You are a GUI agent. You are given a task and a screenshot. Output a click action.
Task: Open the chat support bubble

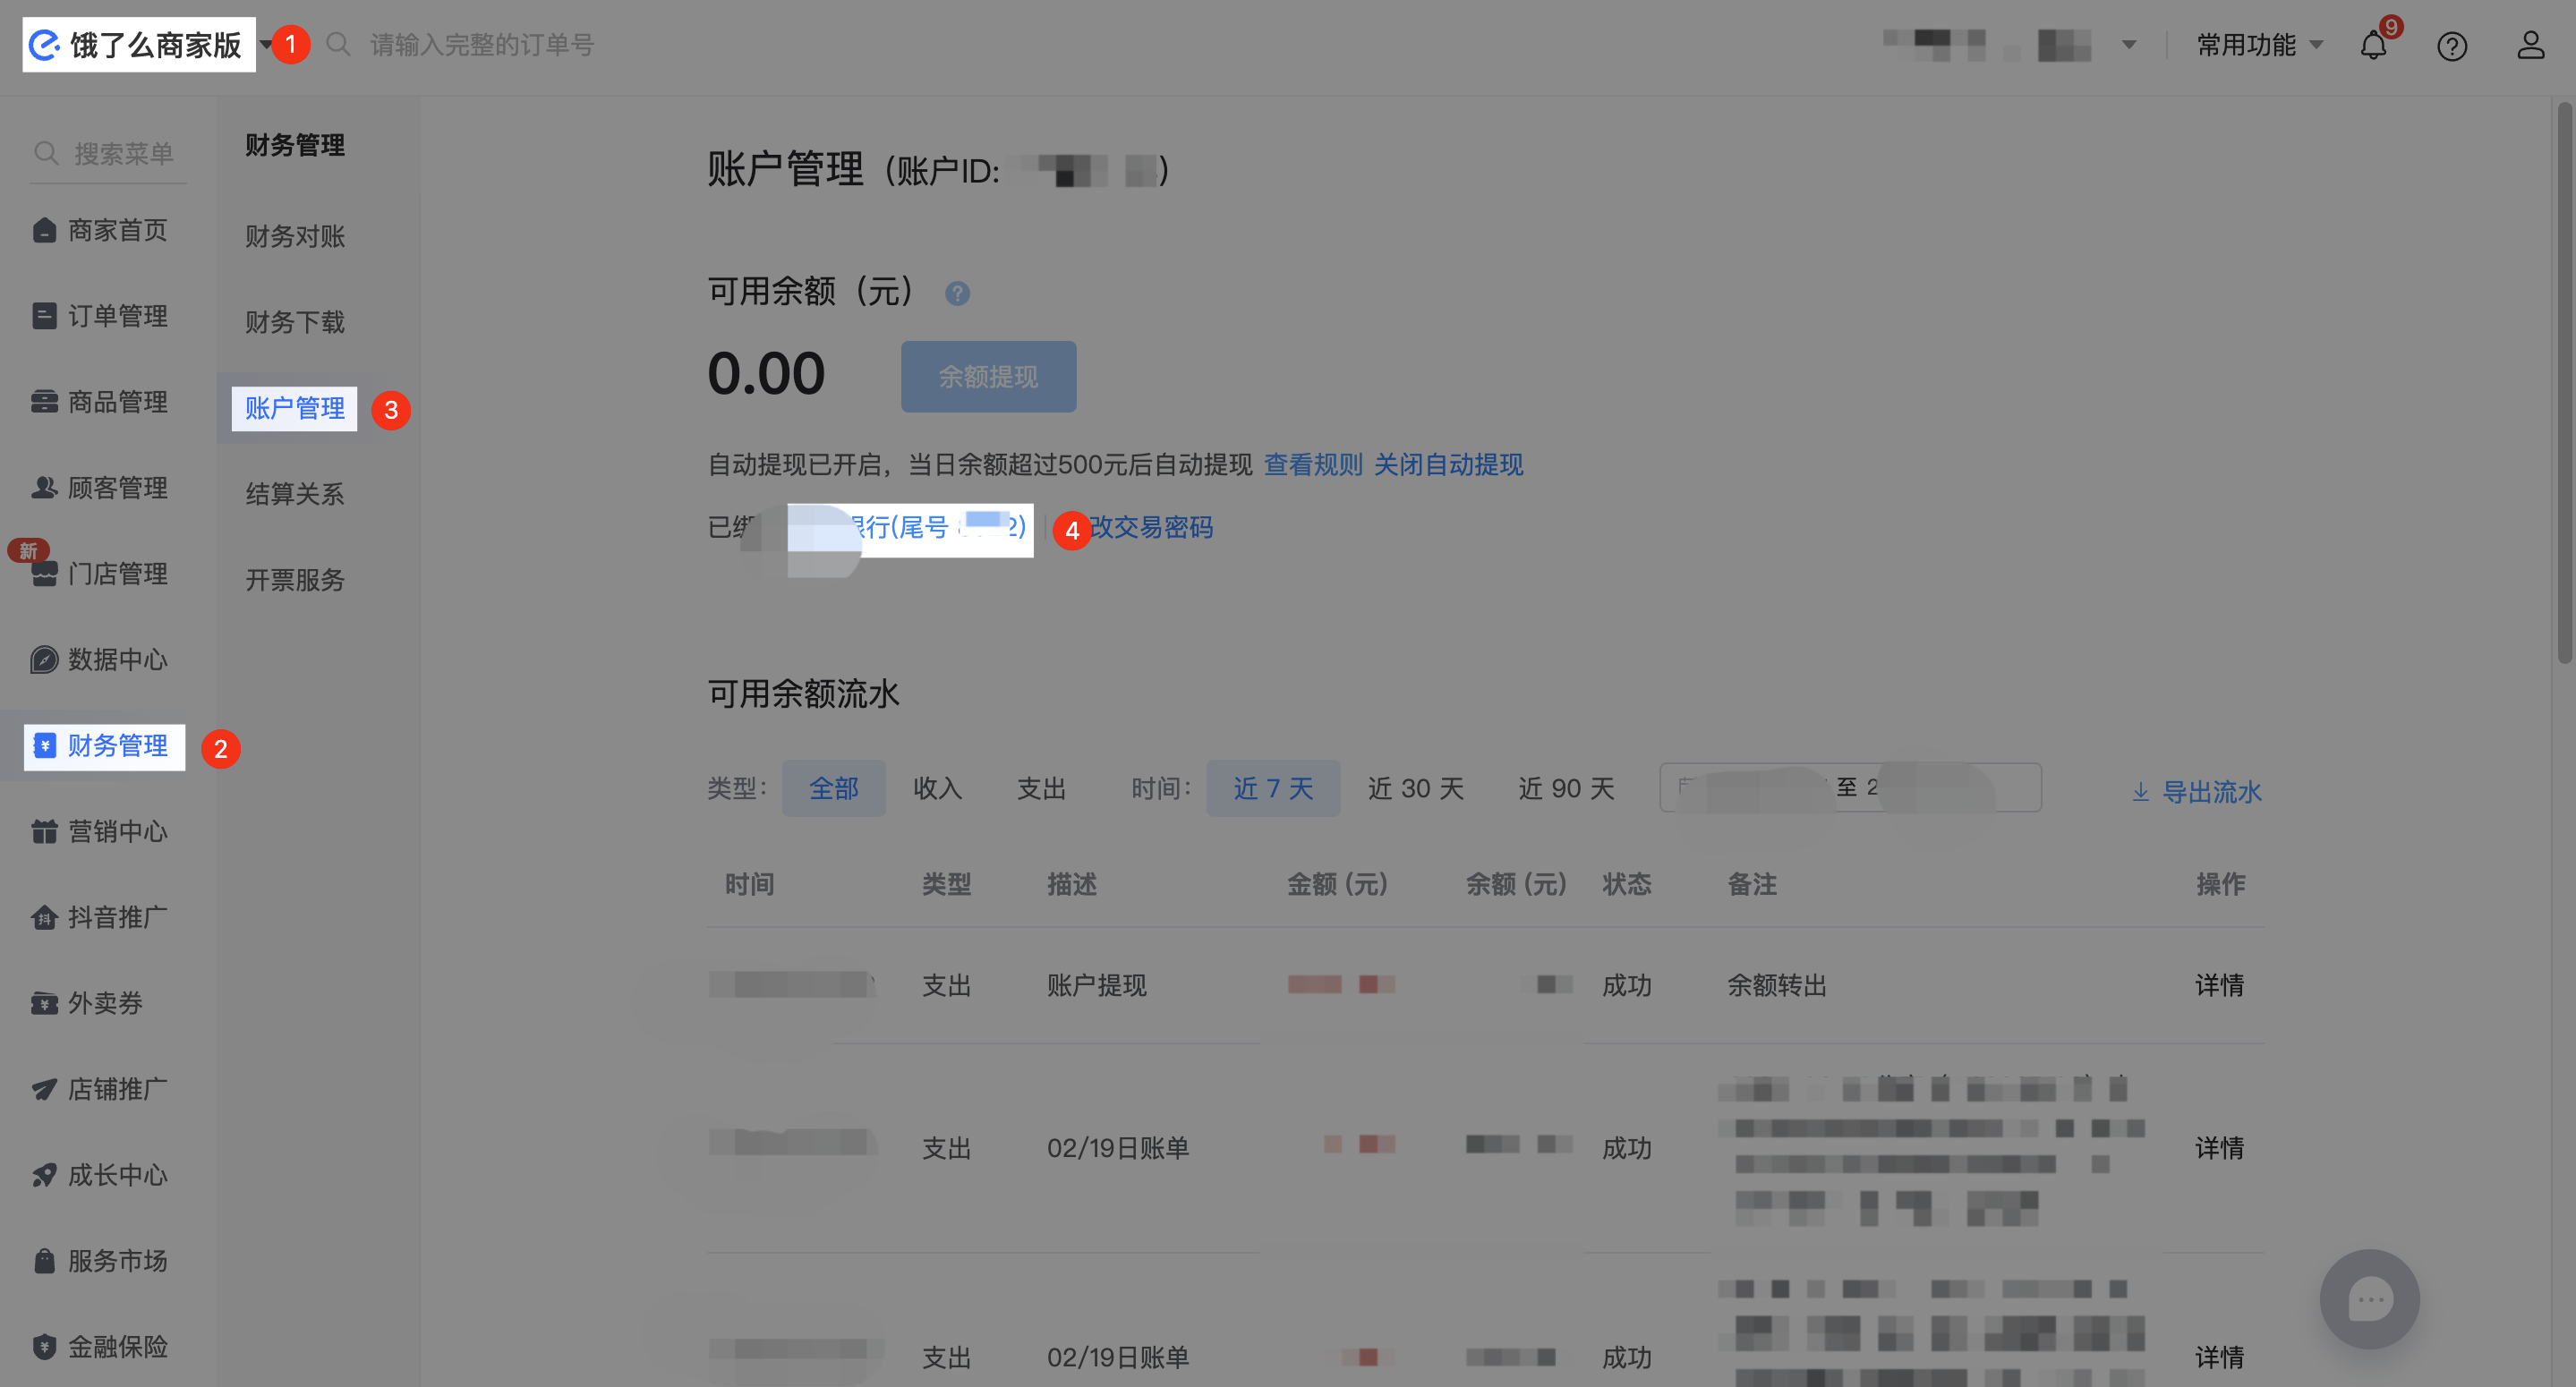coord(2369,1299)
